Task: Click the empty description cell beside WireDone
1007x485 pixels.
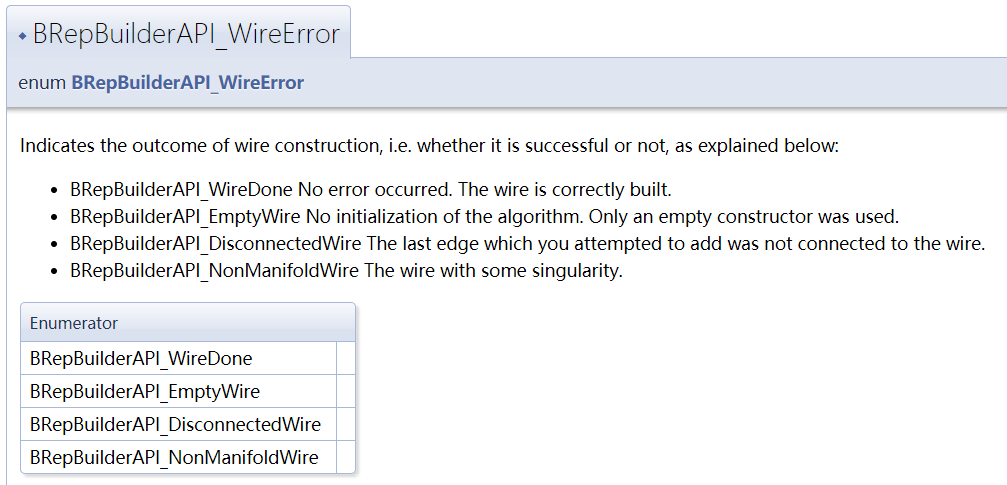Action: (x=346, y=358)
